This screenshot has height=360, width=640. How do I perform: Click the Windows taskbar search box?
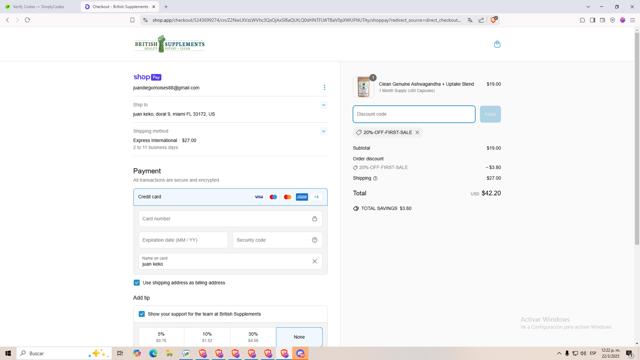63,353
